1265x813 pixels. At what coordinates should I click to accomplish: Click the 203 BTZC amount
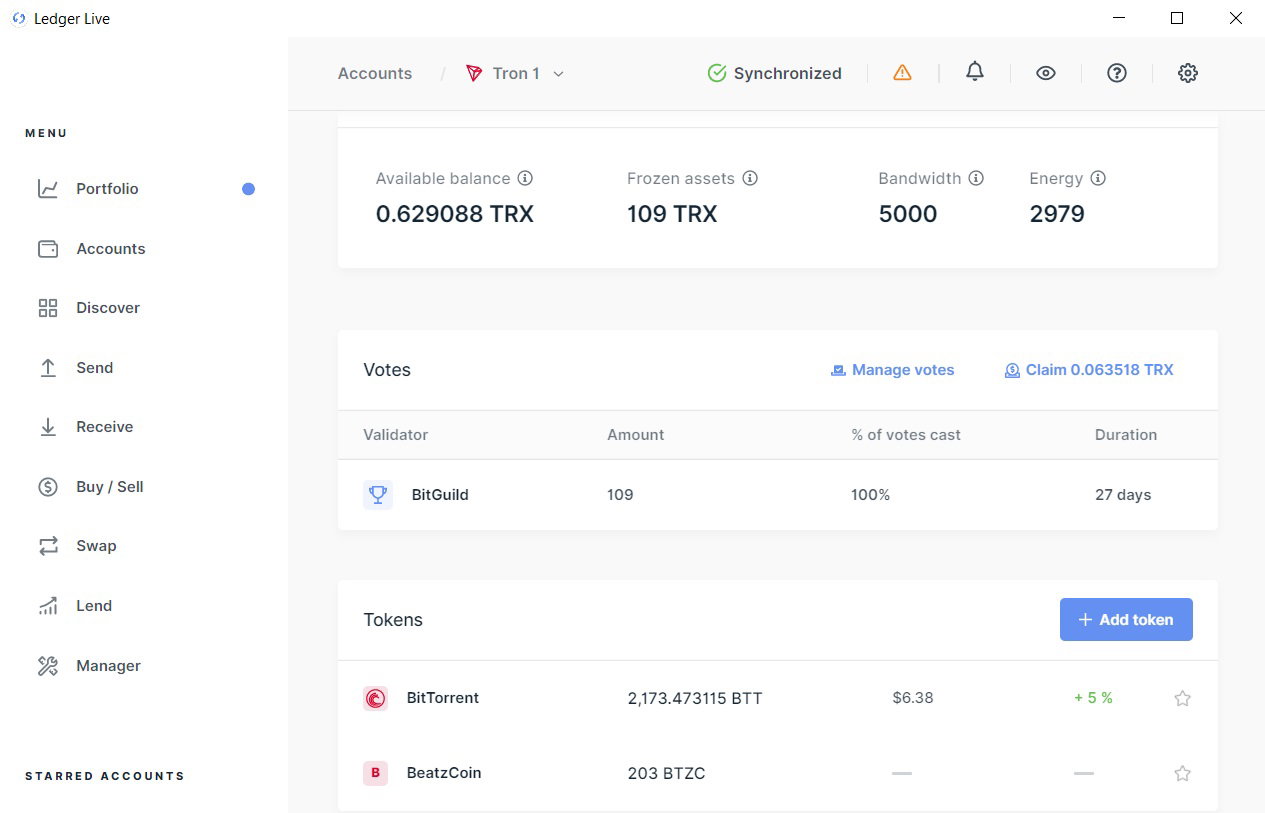[667, 773]
